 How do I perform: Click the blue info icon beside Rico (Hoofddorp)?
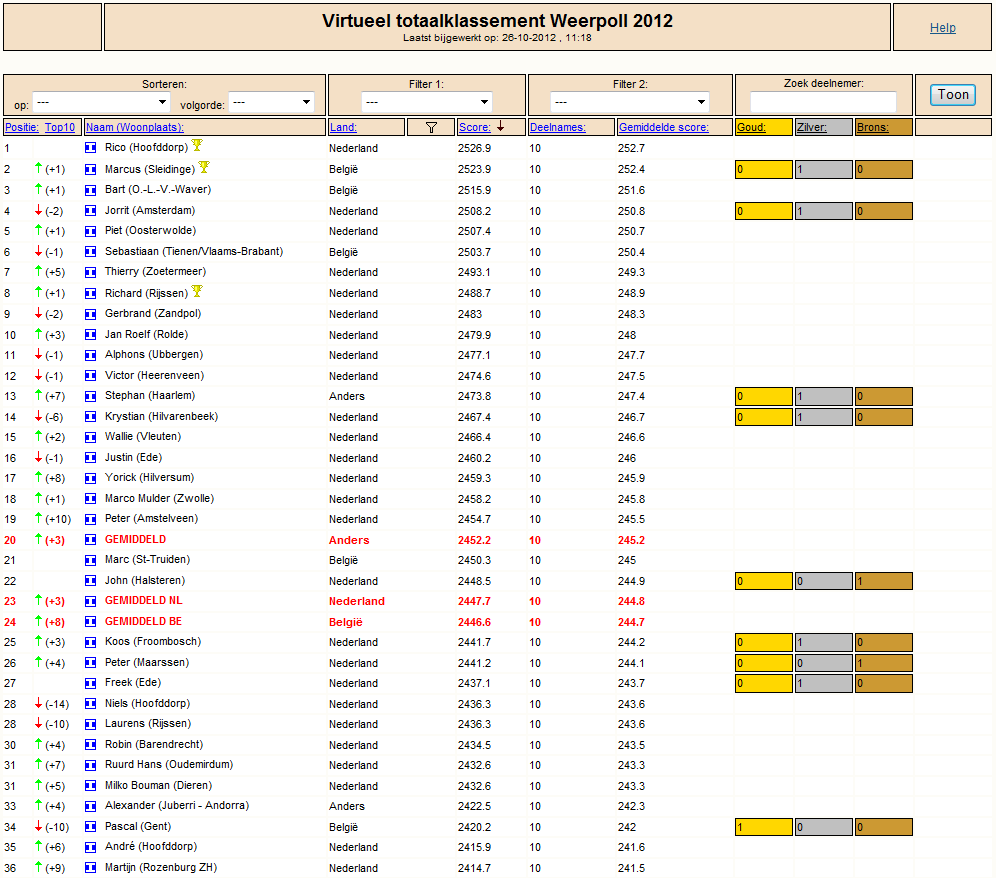[x=91, y=147]
